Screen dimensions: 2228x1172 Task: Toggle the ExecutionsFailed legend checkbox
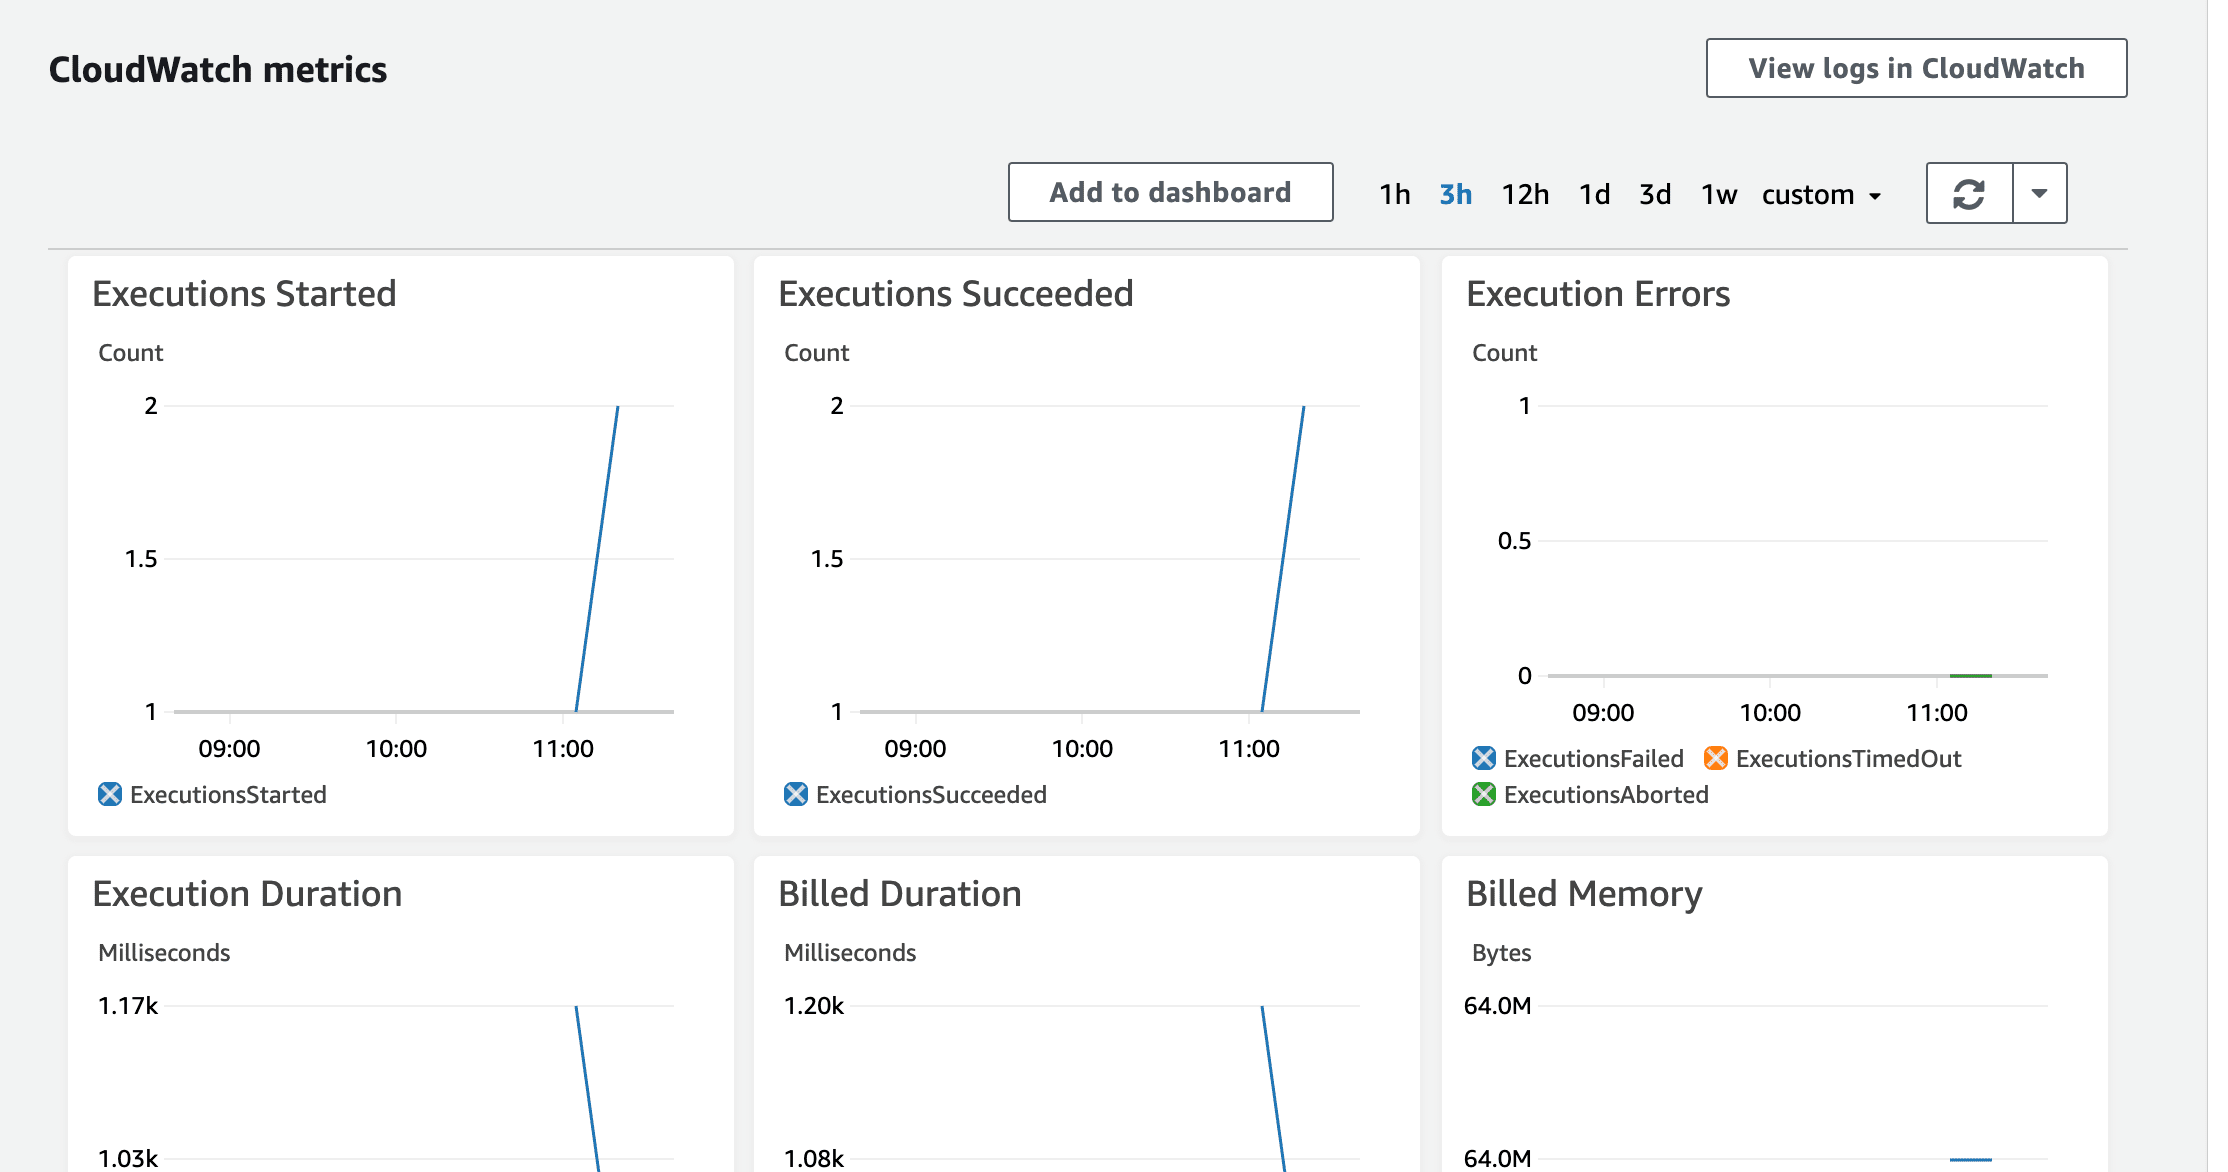click(x=1484, y=758)
